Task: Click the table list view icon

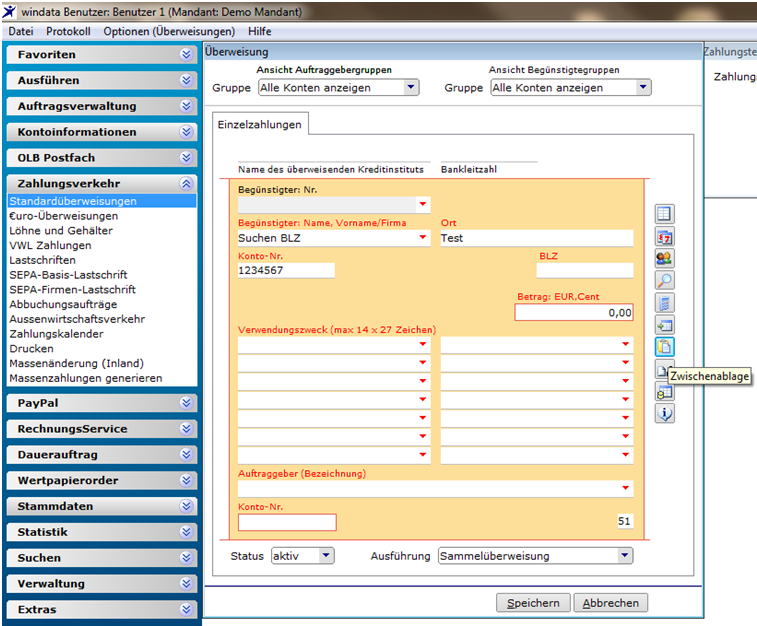Action: (x=664, y=214)
